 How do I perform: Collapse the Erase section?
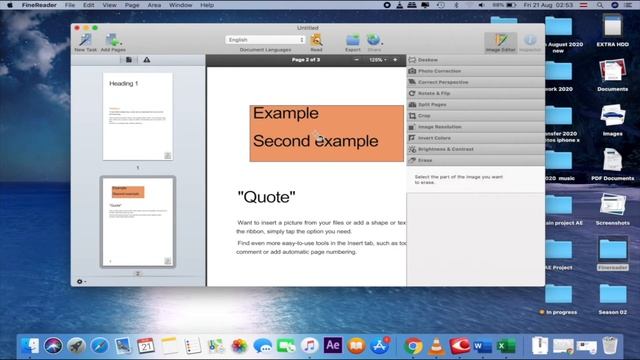(x=476, y=160)
